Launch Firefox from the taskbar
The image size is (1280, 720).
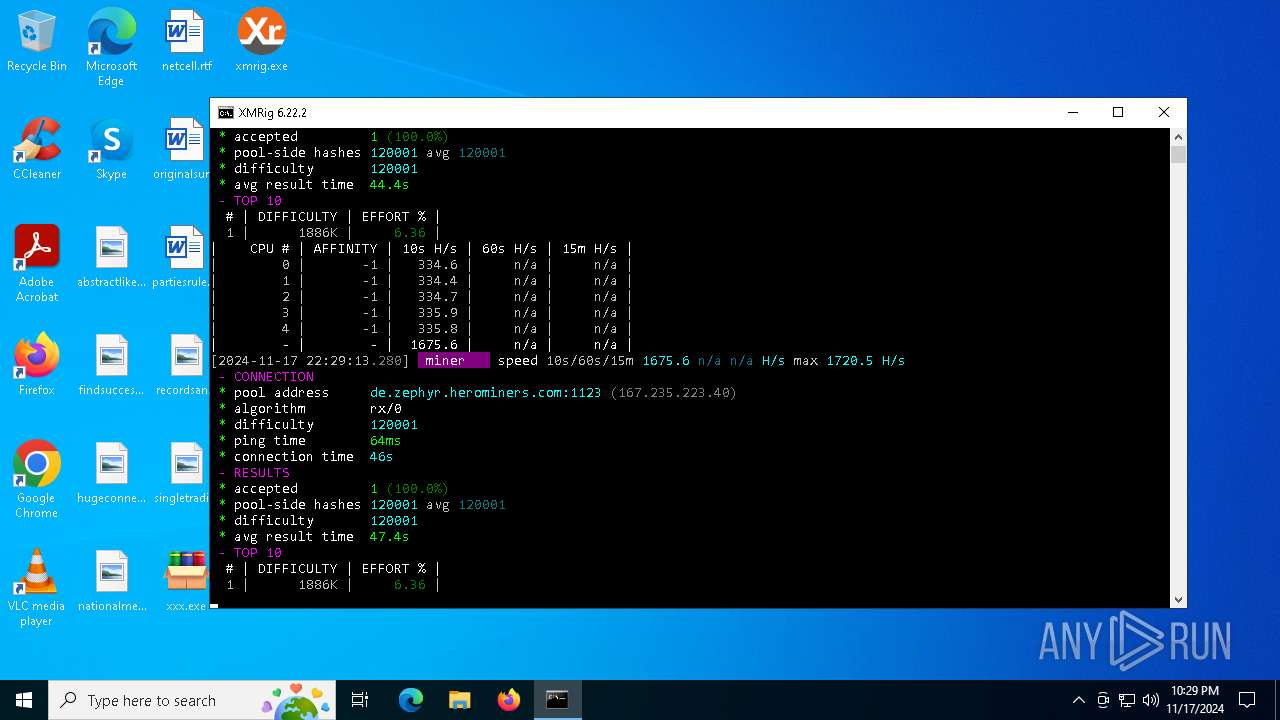pos(508,700)
